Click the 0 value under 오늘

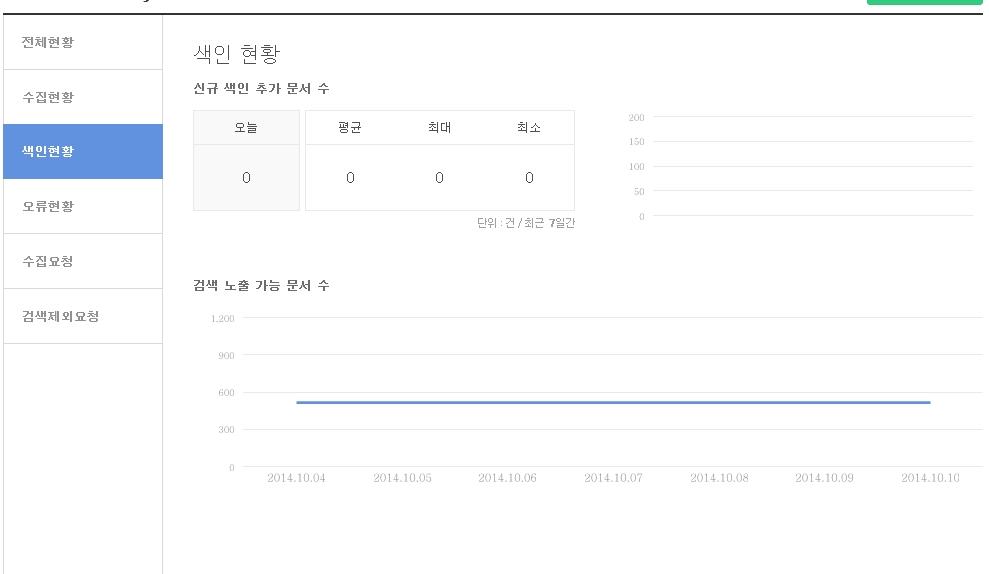coord(246,178)
